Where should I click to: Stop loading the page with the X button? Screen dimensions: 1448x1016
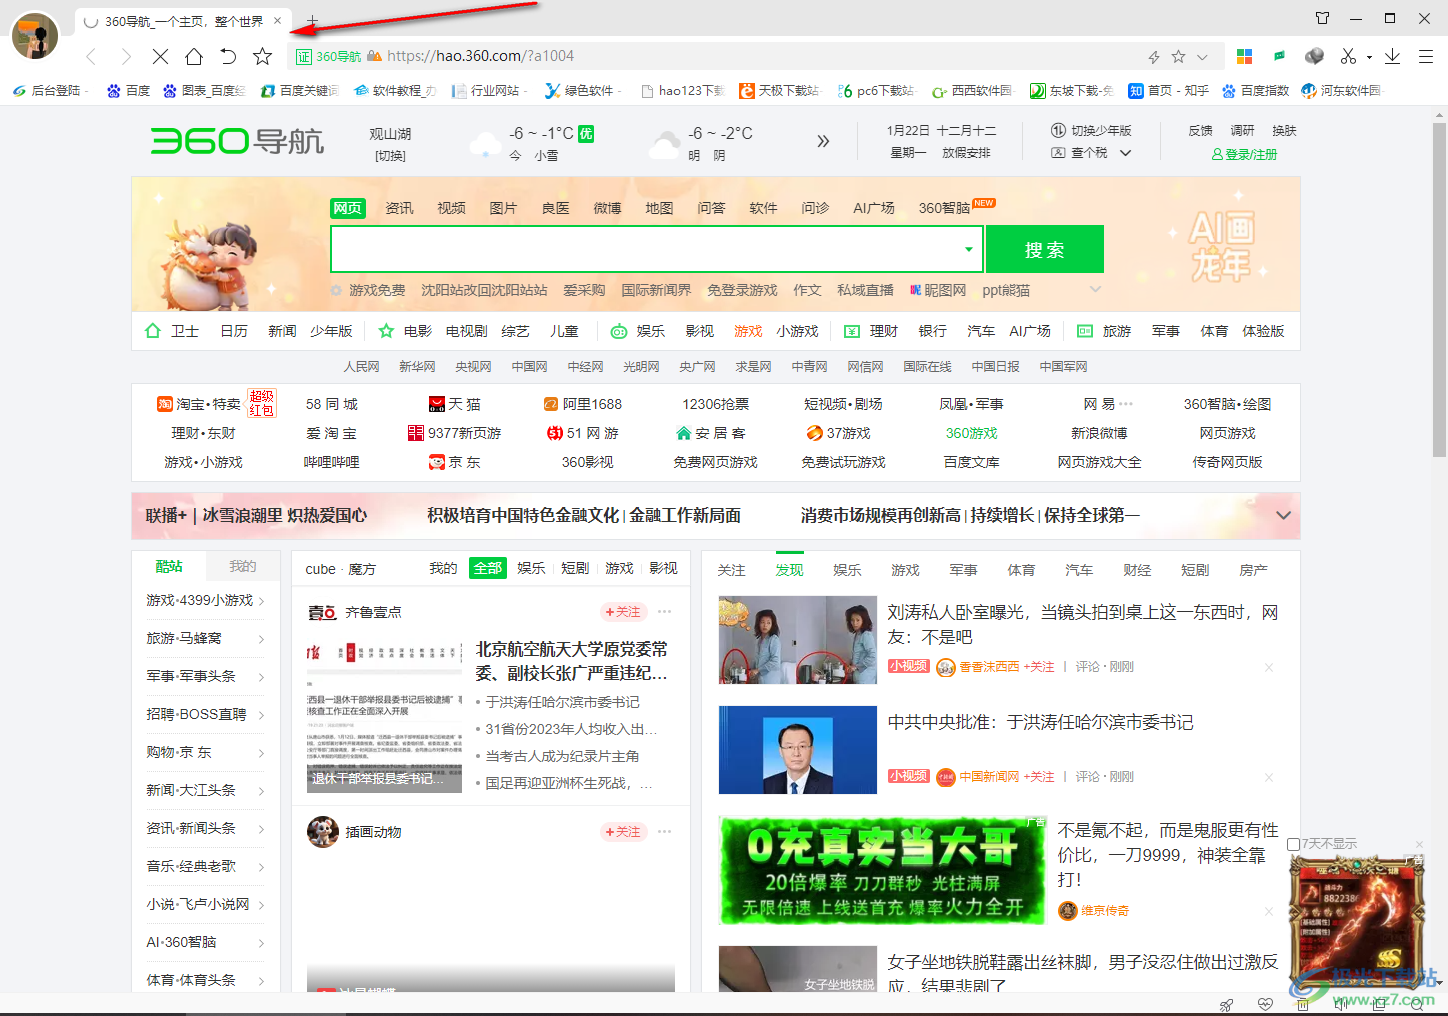point(160,56)
